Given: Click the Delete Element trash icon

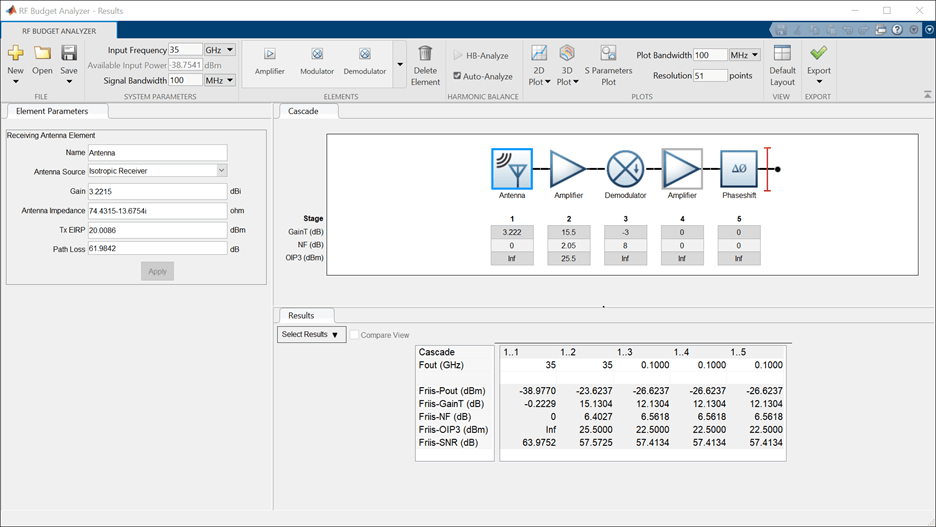Looking at the screenshot, I should [x=425, y=54].
